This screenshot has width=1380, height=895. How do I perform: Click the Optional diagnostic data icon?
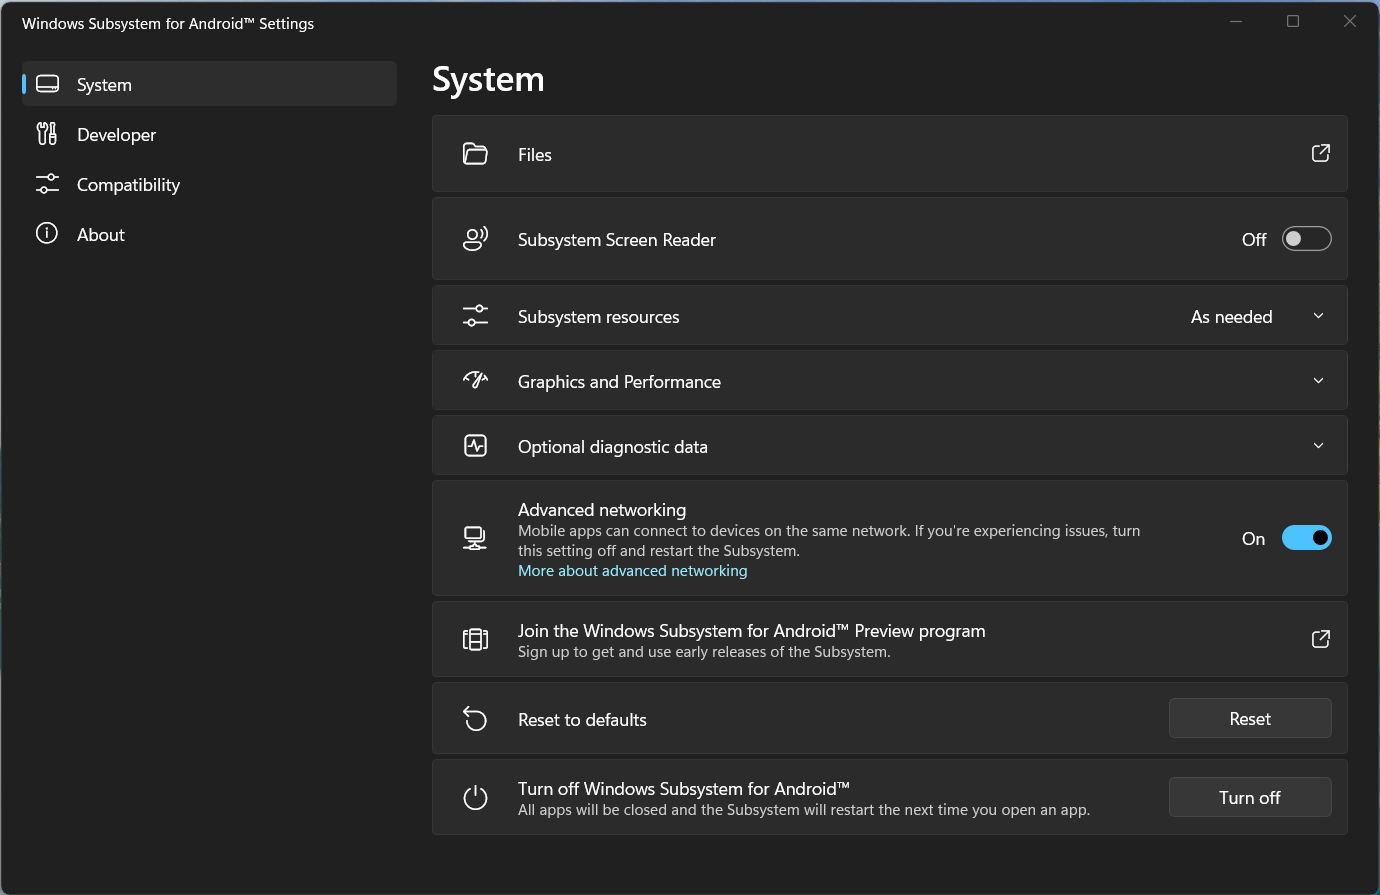[x=475, y=446]
